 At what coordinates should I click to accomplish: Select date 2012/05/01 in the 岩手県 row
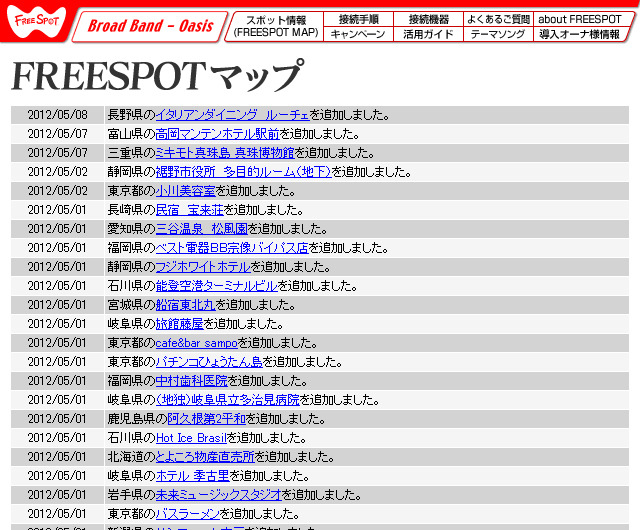58,494
